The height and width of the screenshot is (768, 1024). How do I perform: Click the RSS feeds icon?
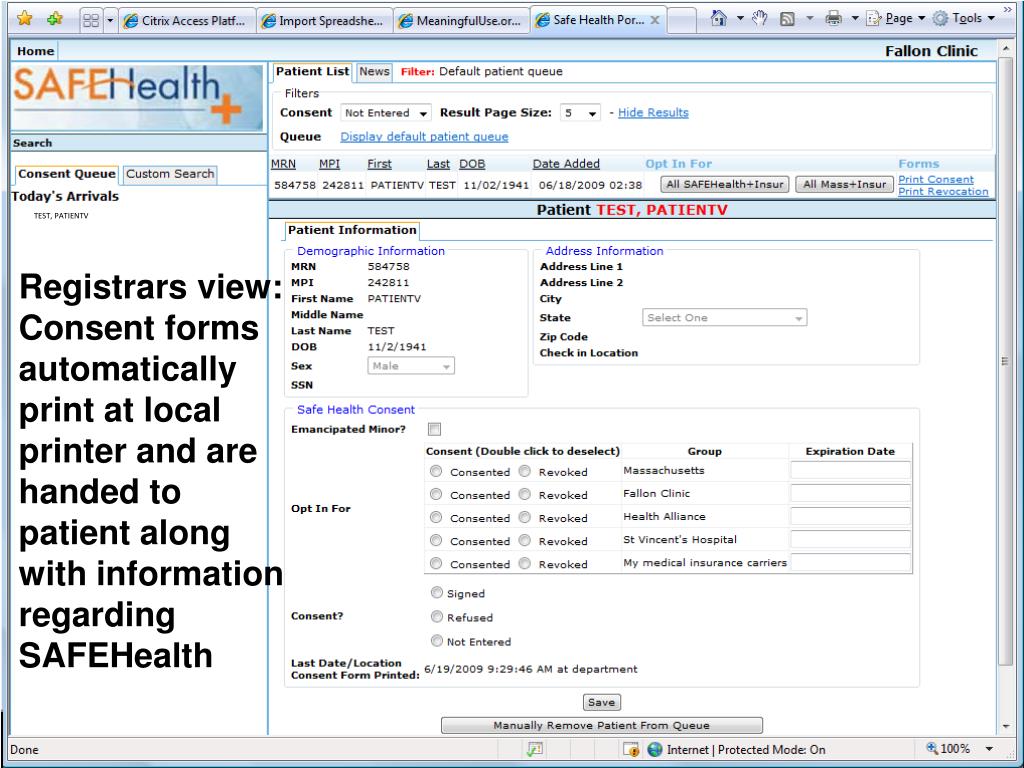pos(788,19)
